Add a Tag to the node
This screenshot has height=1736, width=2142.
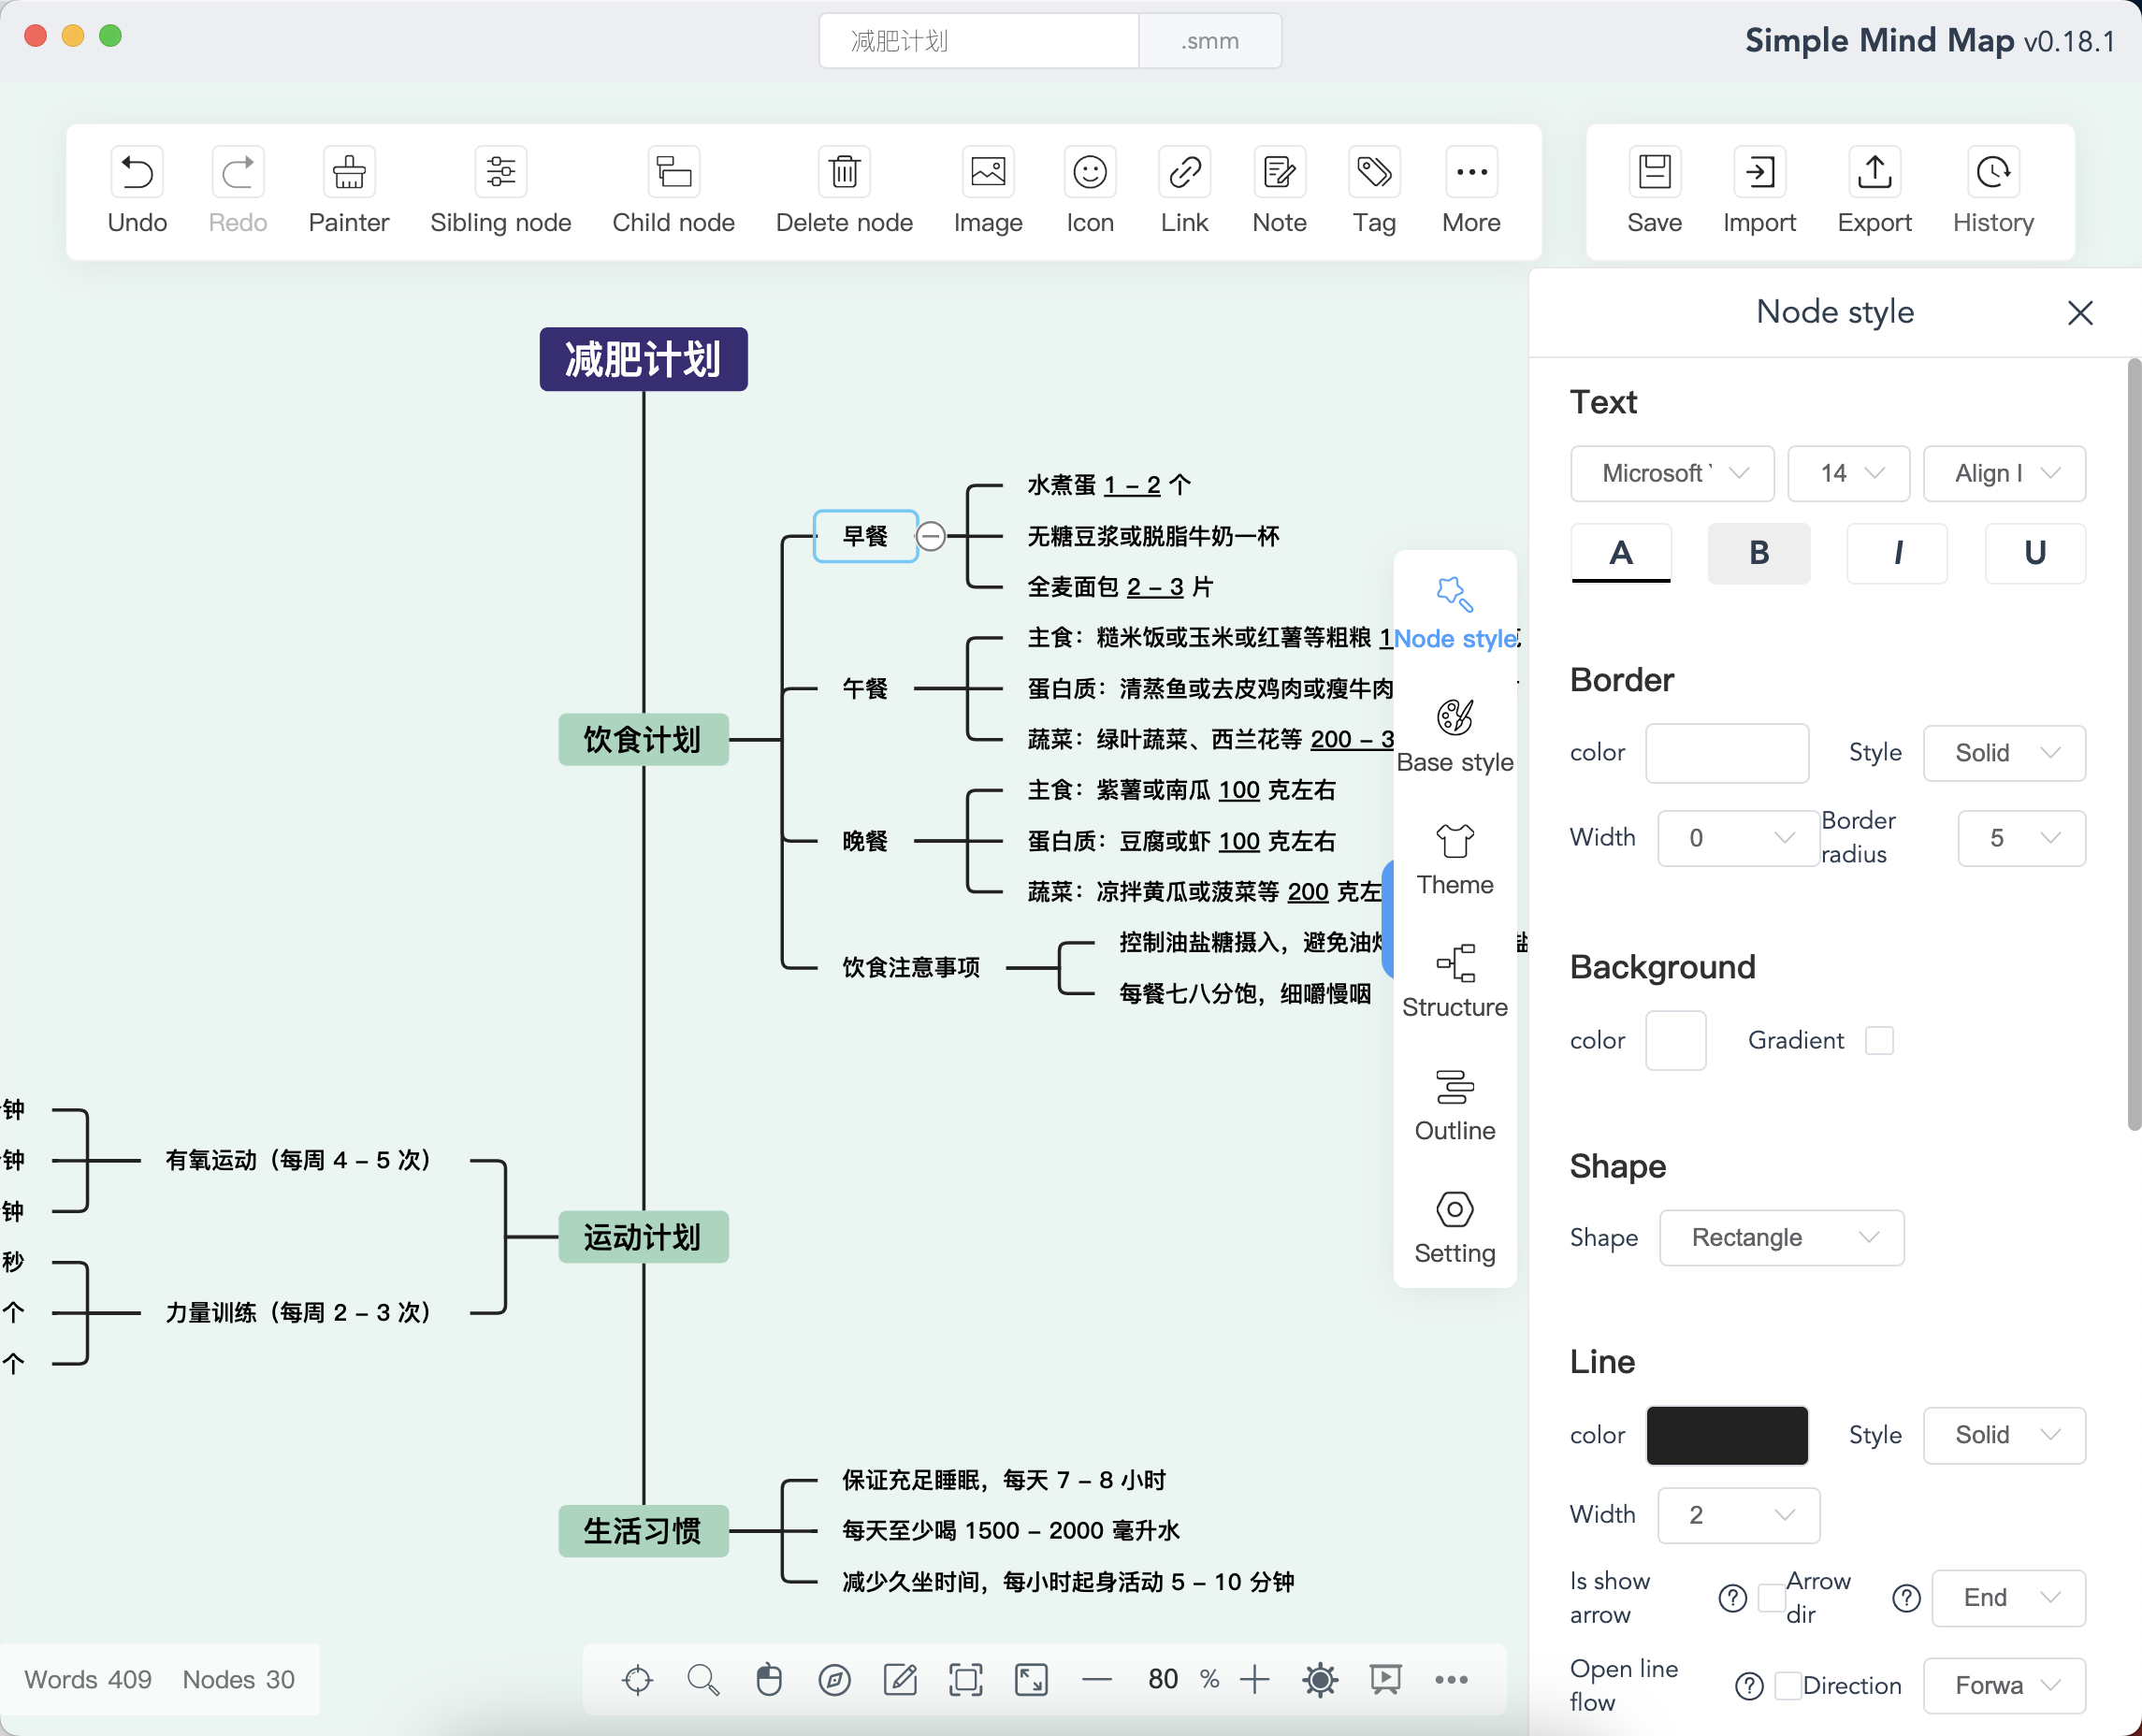[1374, 190]
